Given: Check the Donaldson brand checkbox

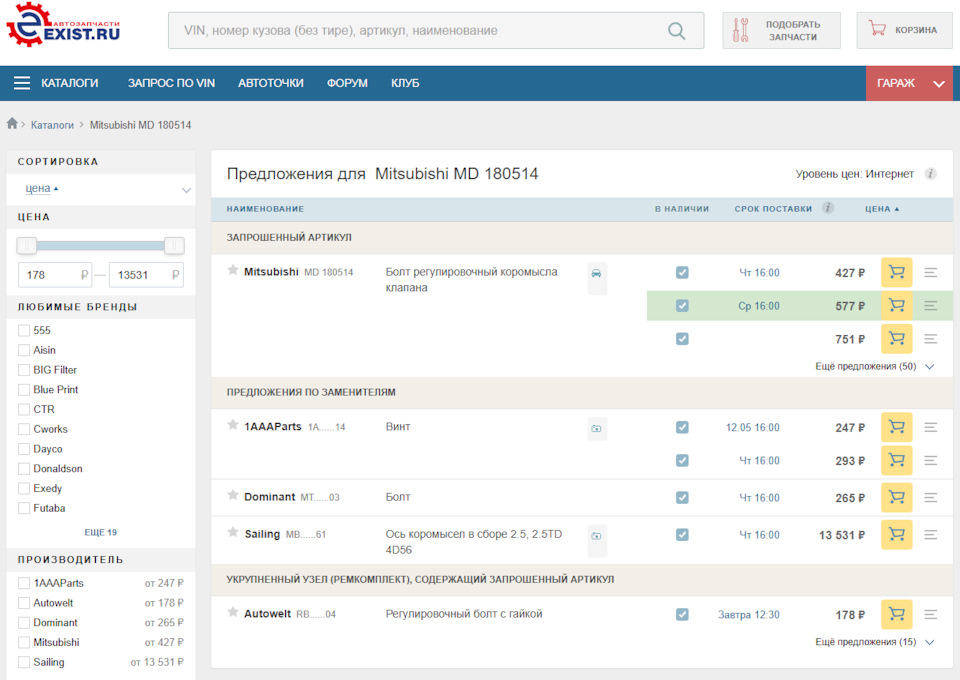Looking at the screenshot, I should coord(24,469).
